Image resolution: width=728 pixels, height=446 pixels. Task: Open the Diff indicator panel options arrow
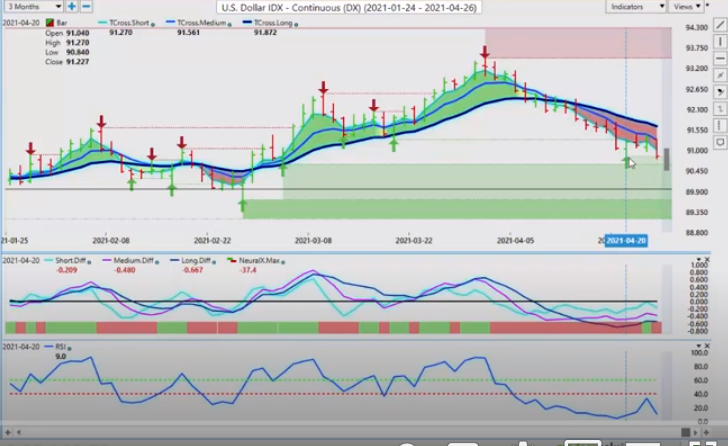pyautogui.click(x=699, y=259)
